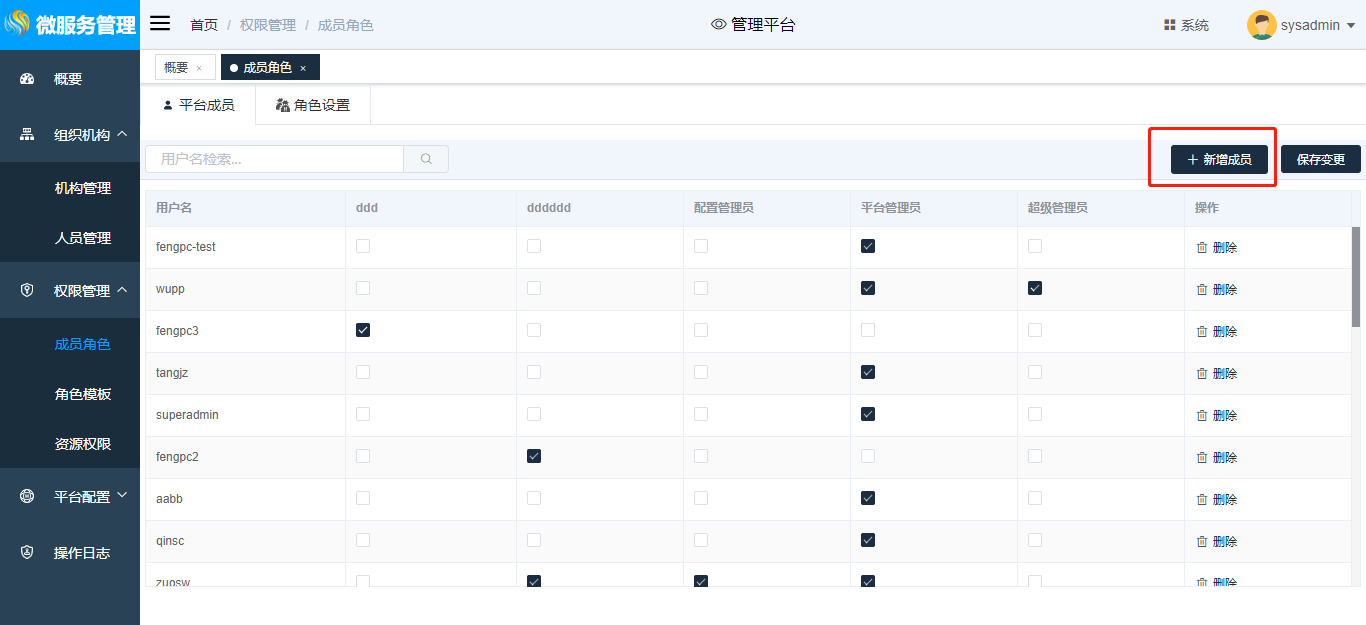Image resolution: width=1366 pixels, height=625 pixels.
Task: Close the 概要 tab with its x
Action: (x=199, y=68)
